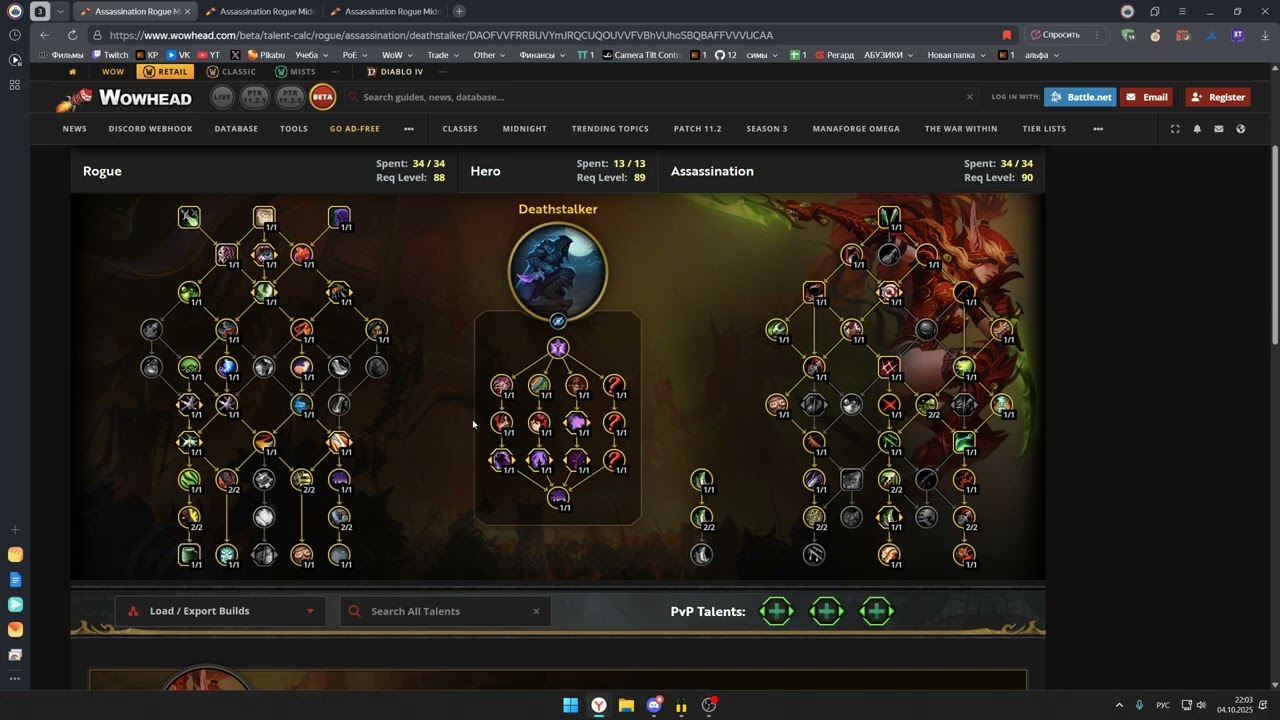
Task: Open the Deathstalker hero talent portrait
Action: (558, 270)
